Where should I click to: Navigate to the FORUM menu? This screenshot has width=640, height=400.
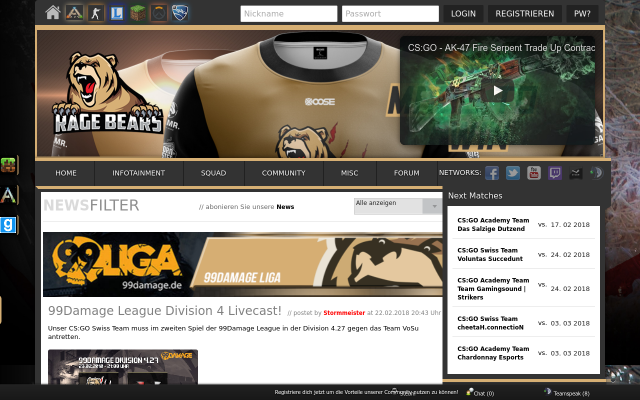click(x=407, y=173)
